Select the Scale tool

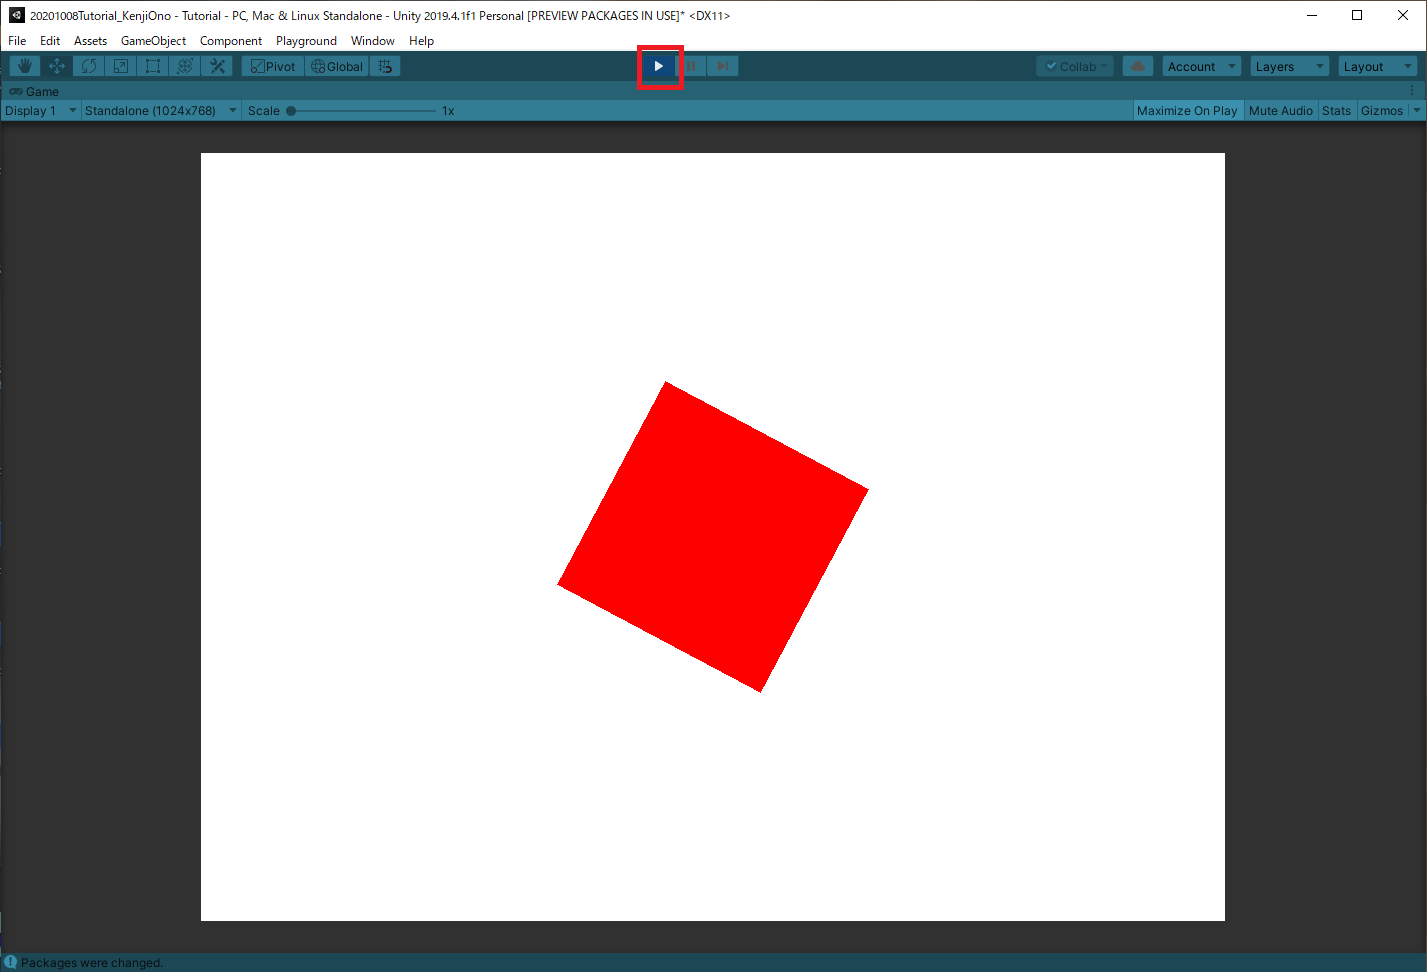(x=121, y=66)
